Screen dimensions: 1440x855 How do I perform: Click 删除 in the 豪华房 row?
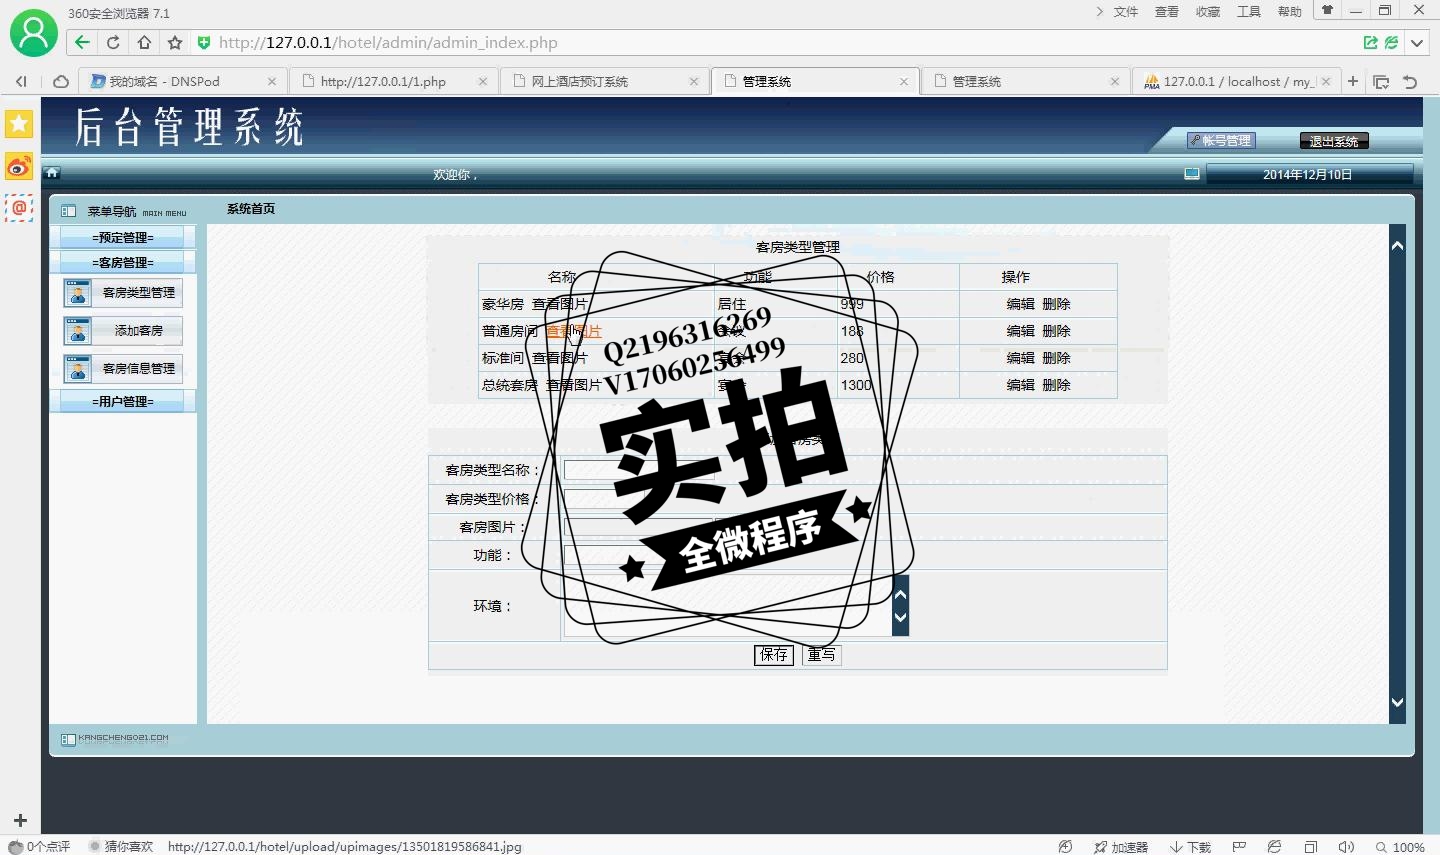coord(1056,304)
